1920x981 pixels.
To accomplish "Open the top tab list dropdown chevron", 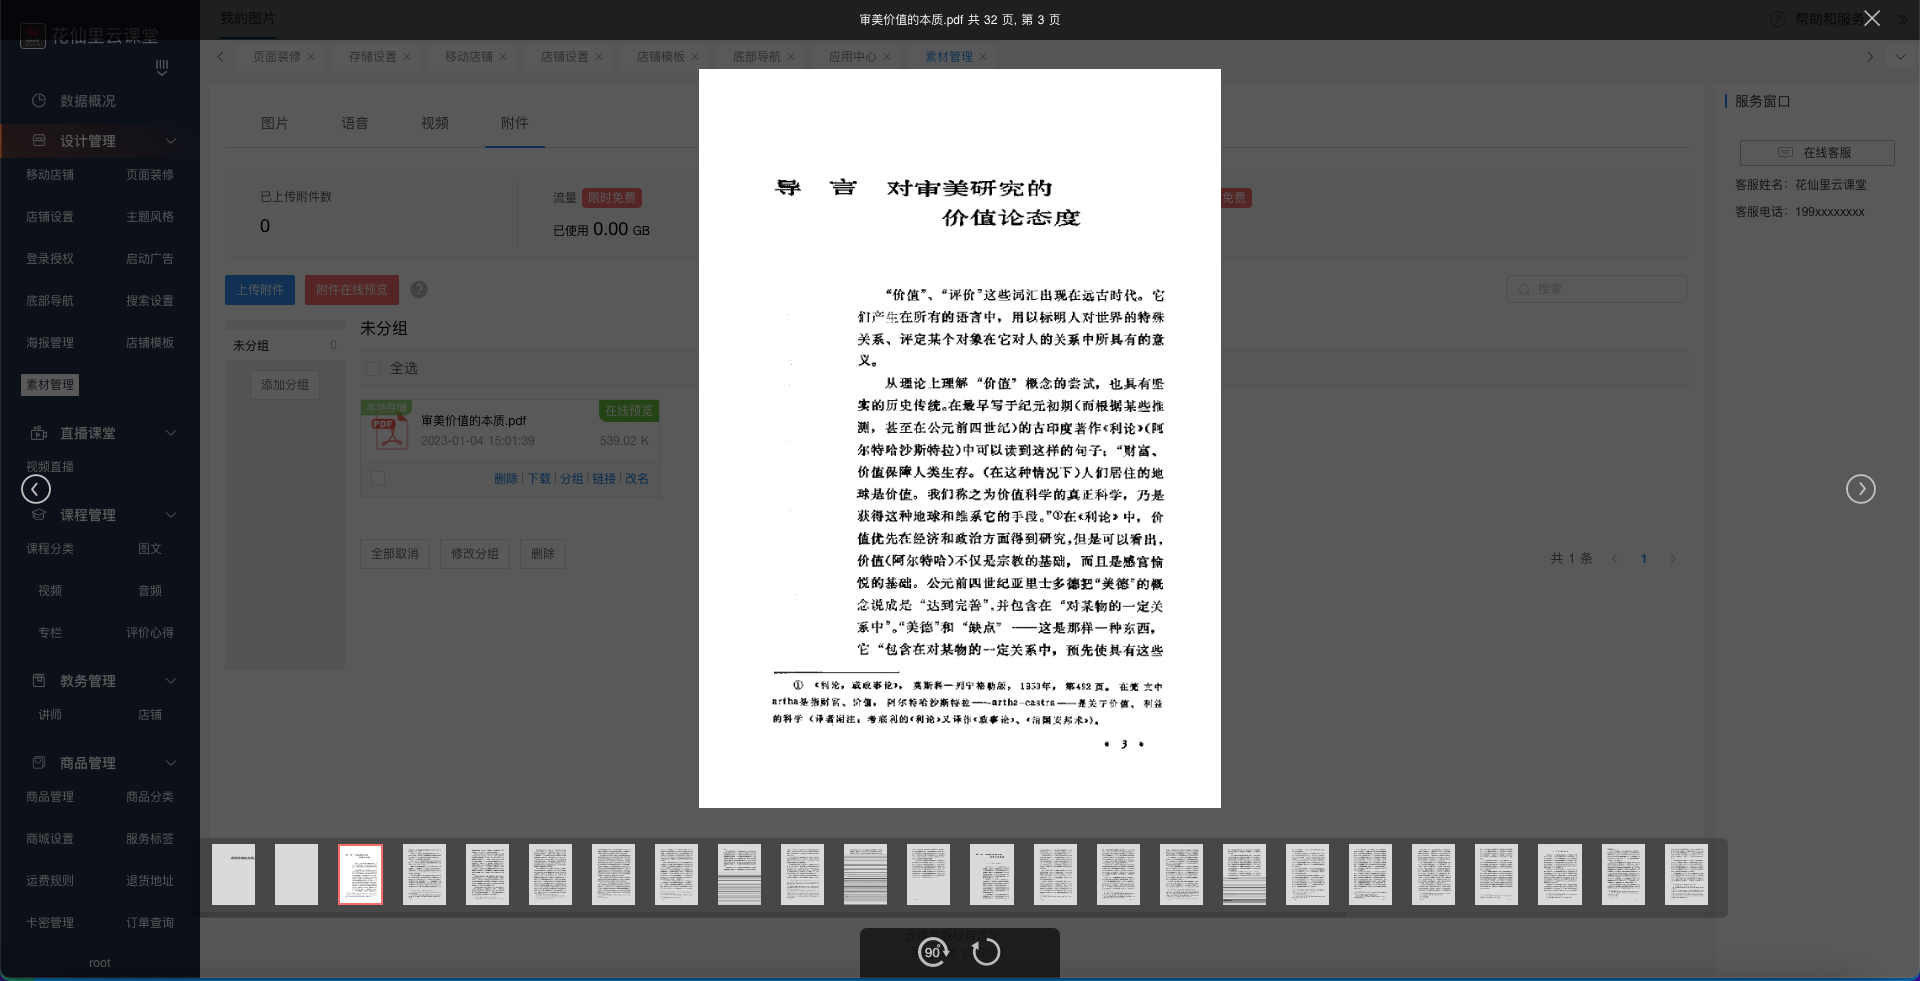I will pos(1900,57).
